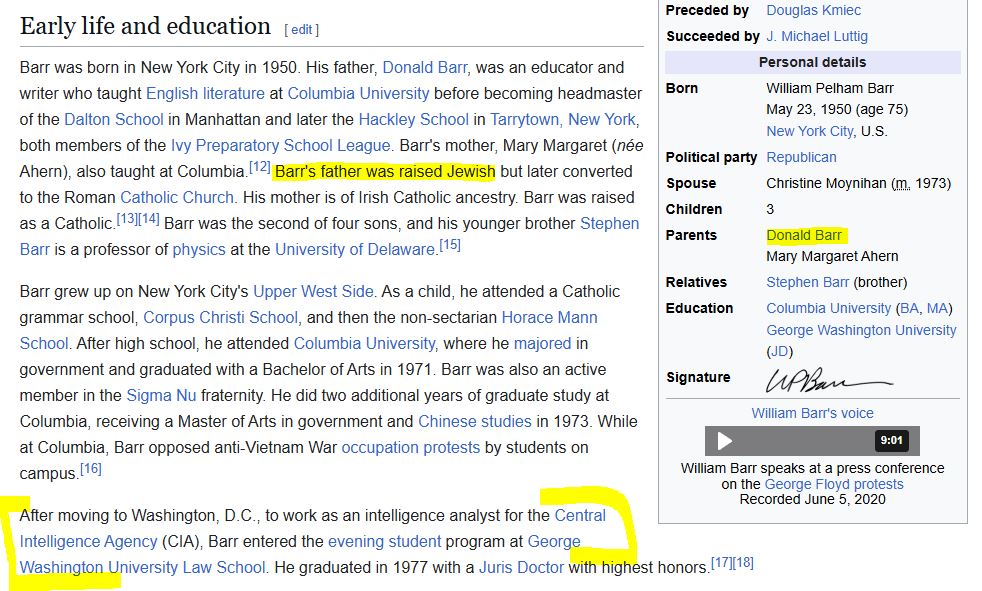Open citation reference [14]

(149, 218)
